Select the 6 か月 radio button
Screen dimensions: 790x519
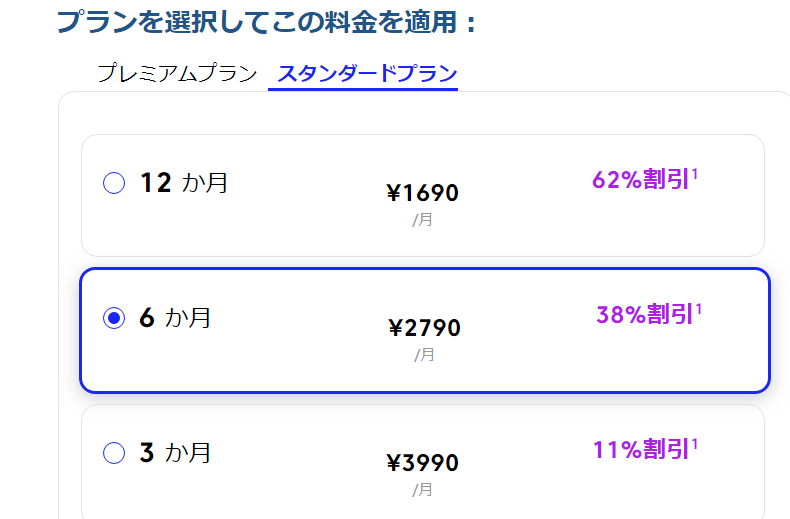tap(114, 318)
